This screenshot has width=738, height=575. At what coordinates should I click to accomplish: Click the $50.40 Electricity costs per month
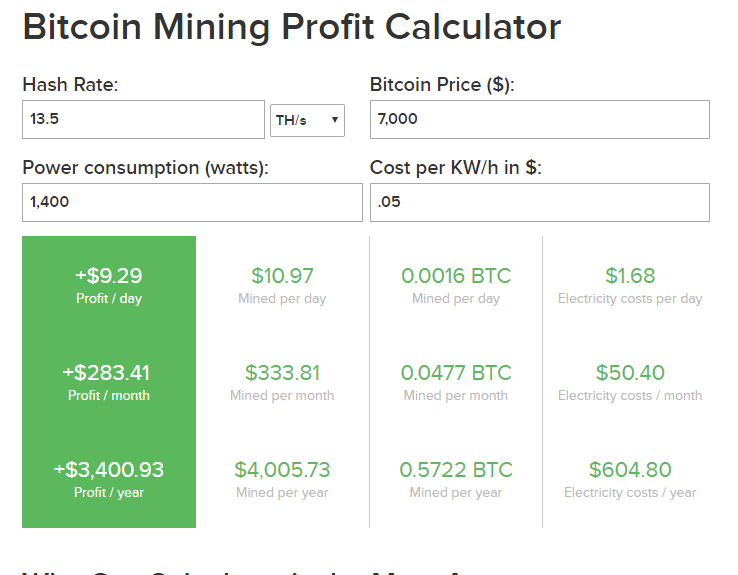630,373
